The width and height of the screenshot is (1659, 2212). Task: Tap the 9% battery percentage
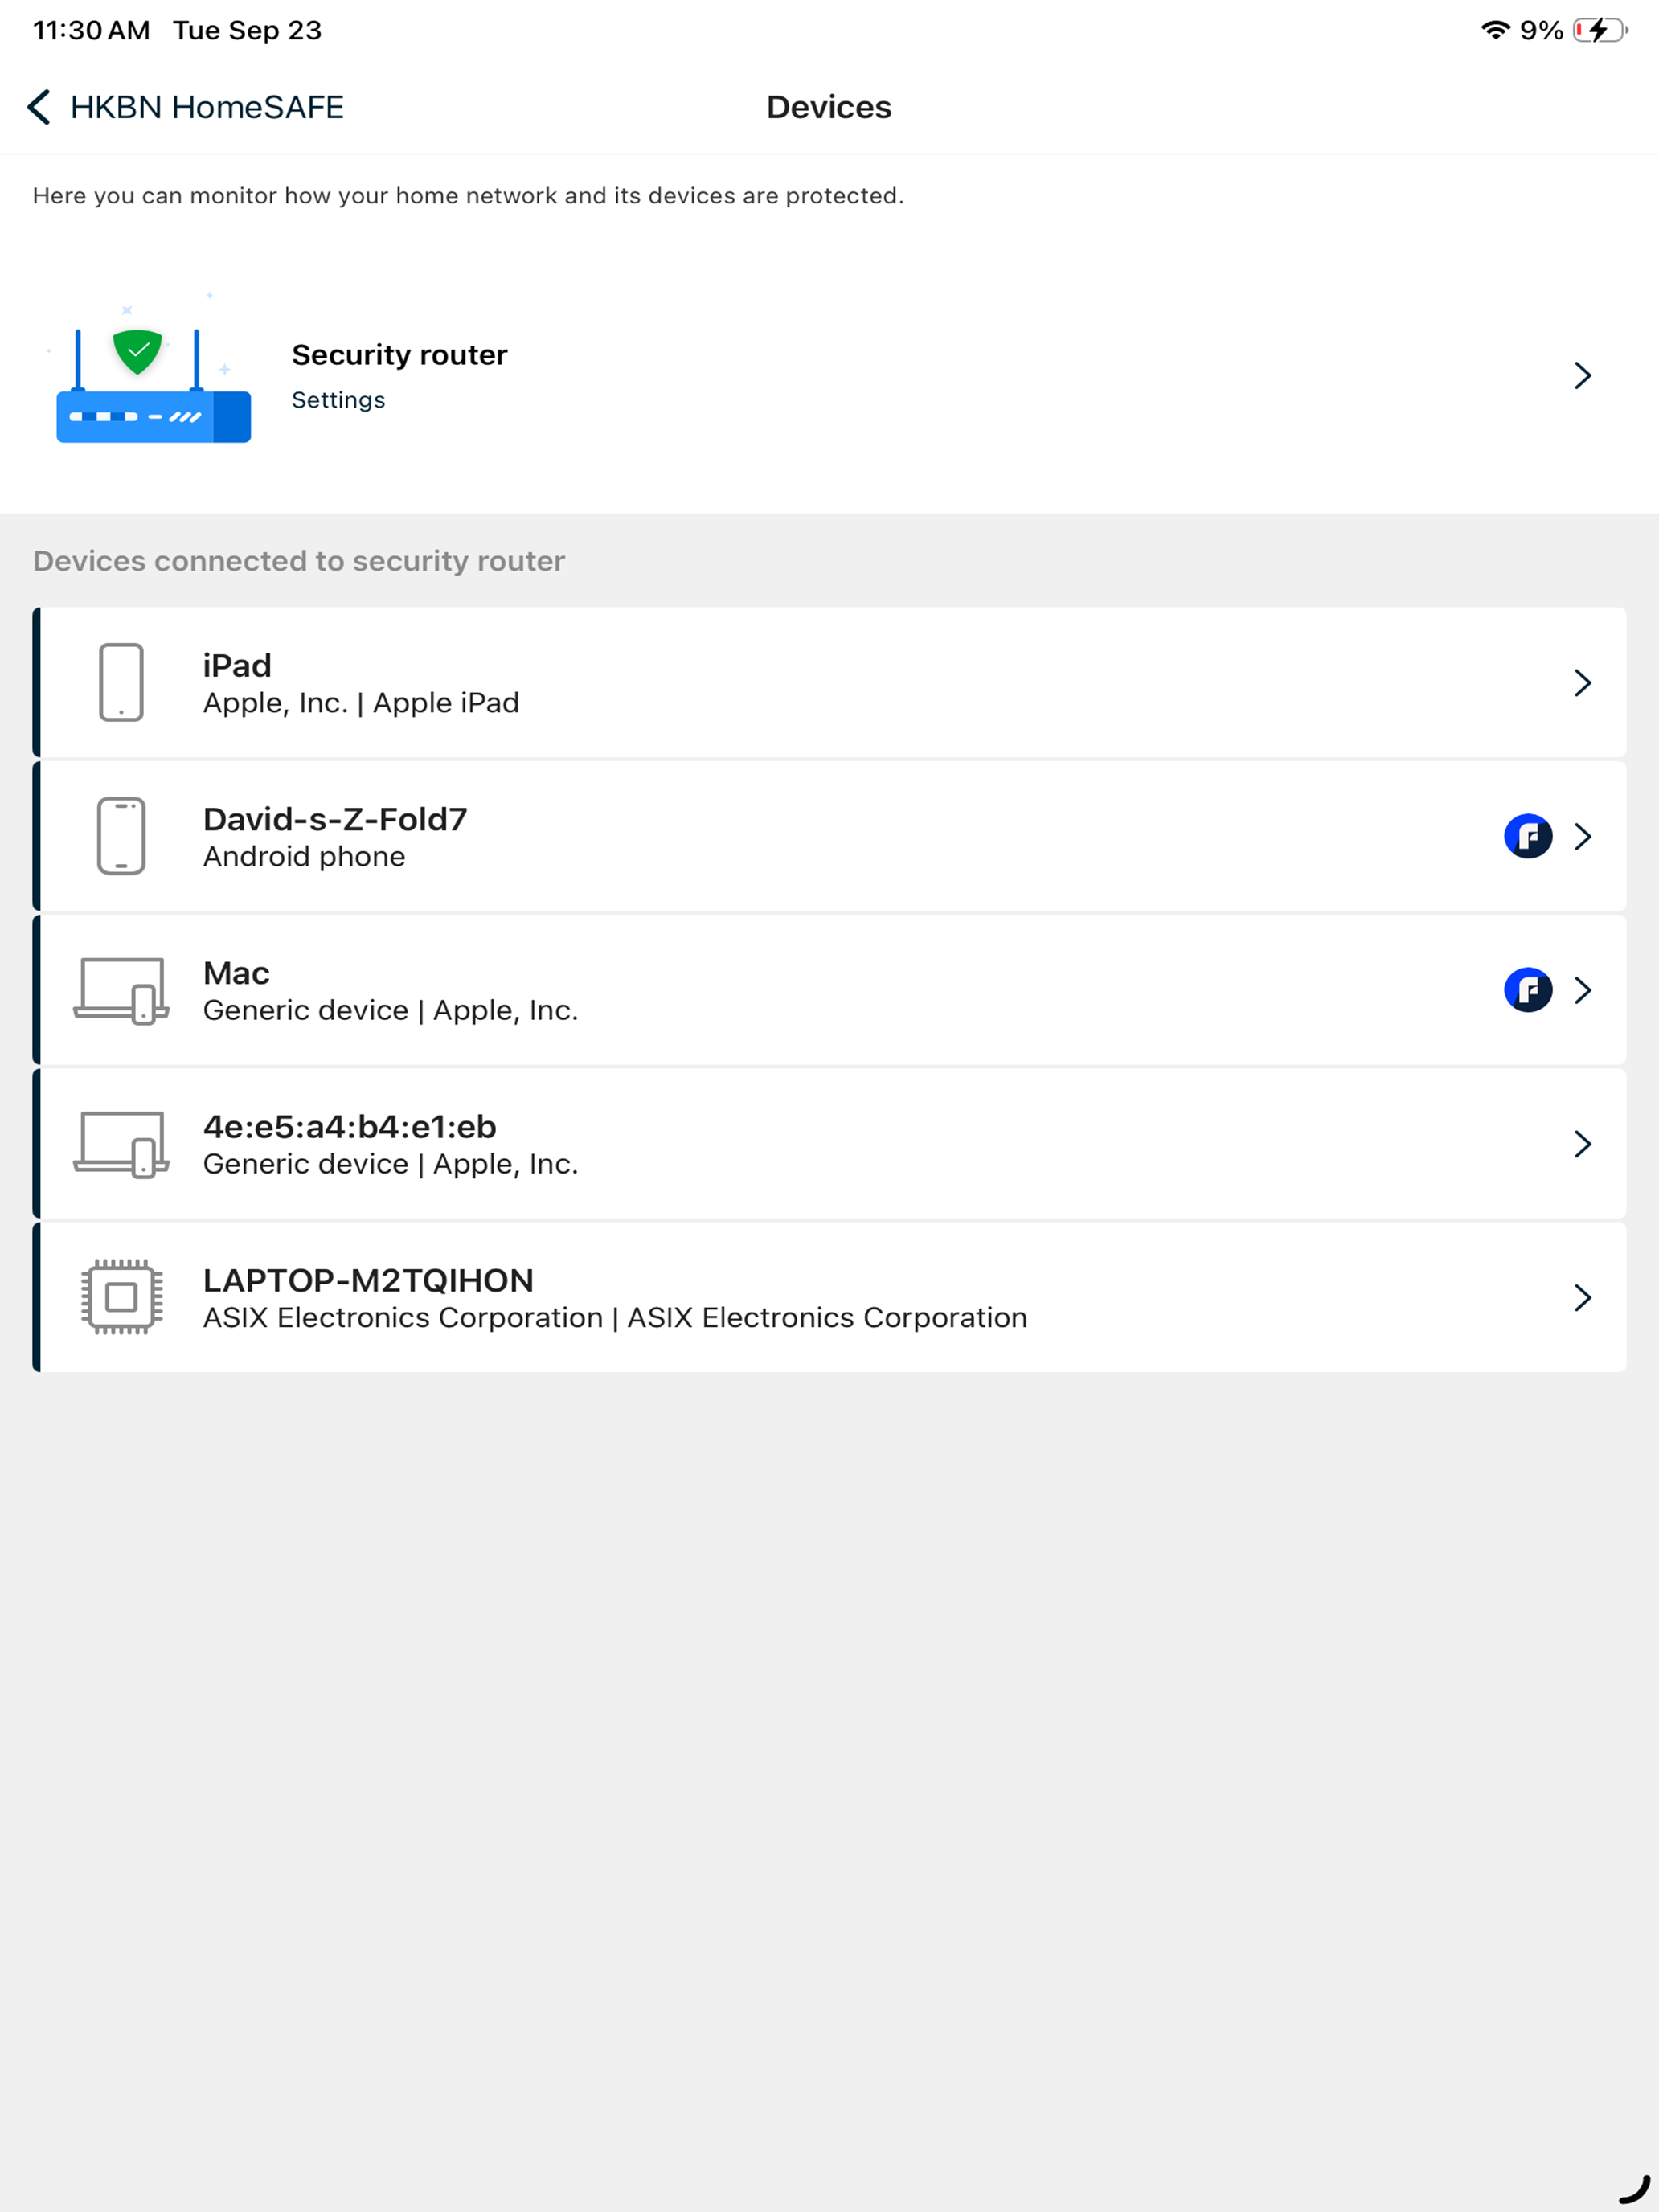click(1541, 30)
